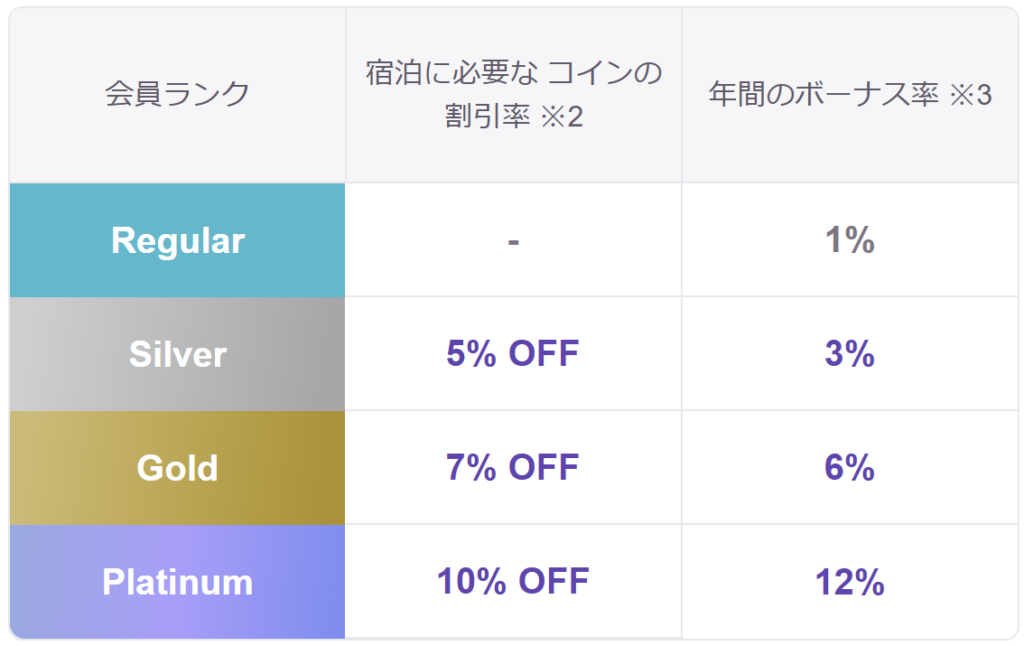Click the word OFF in Silver row
This screenshot has height=646, width=1024.
[543, 354]
